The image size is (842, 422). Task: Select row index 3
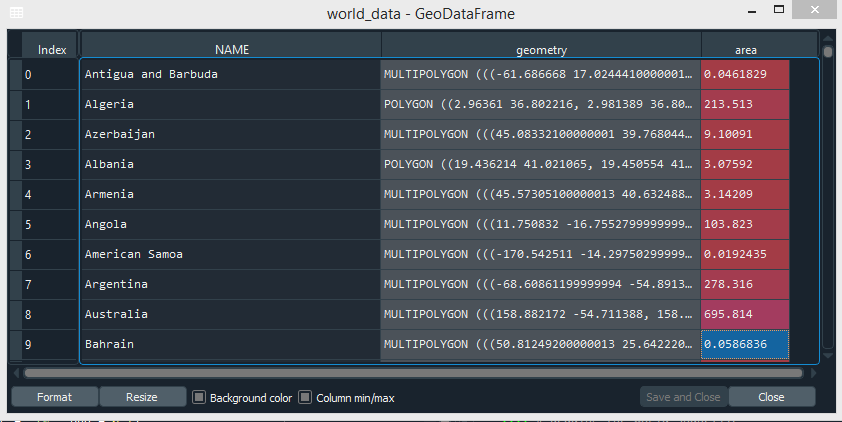pos(49,165)
